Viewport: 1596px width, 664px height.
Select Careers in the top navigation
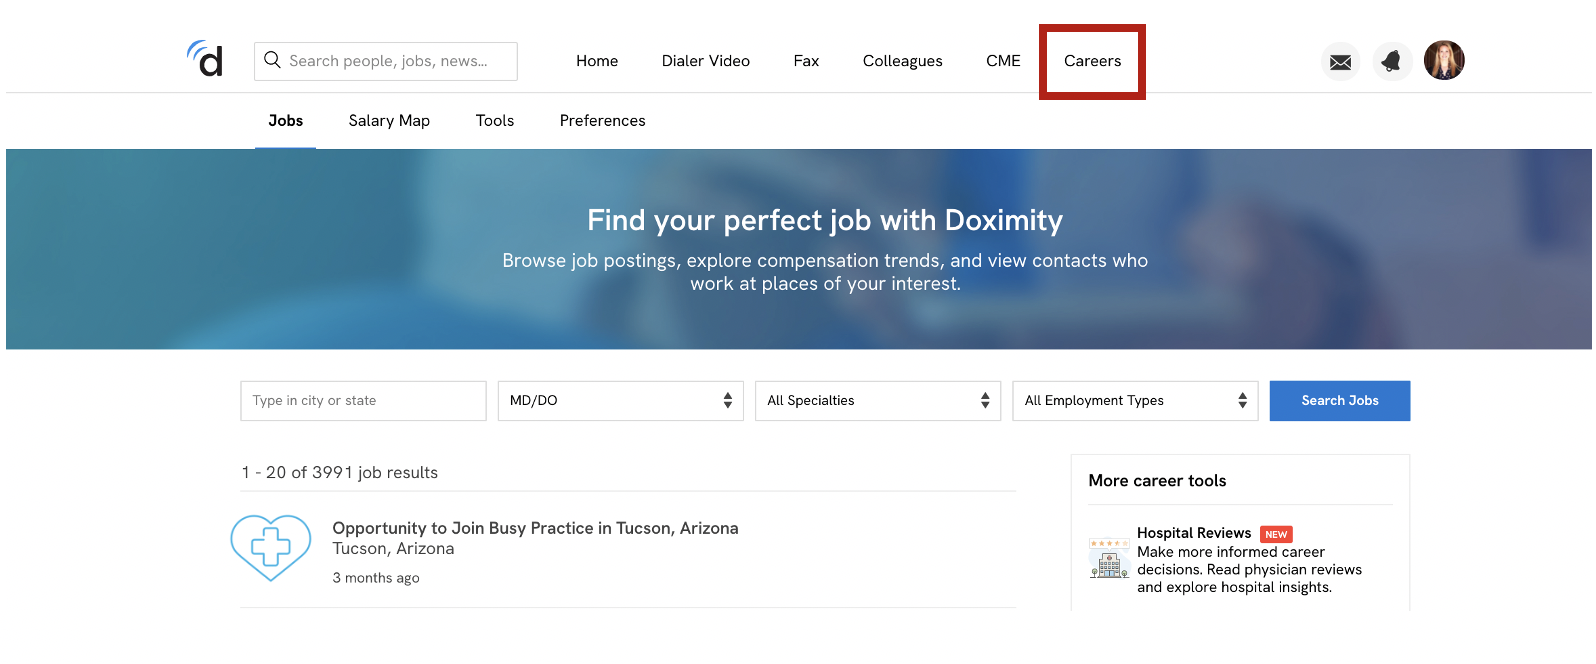tap(1092, 61)
